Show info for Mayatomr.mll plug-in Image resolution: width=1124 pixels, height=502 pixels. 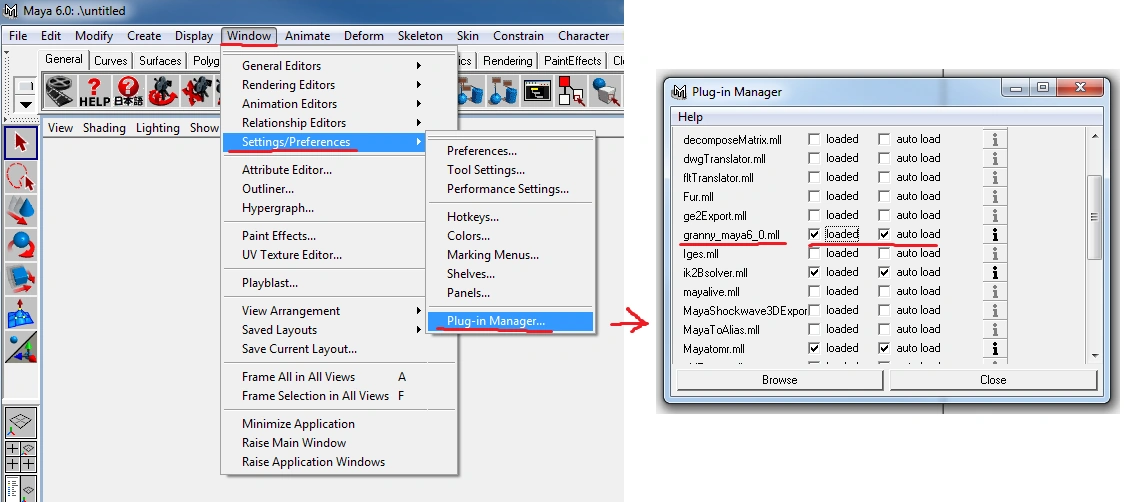click(x=994, y=349)
